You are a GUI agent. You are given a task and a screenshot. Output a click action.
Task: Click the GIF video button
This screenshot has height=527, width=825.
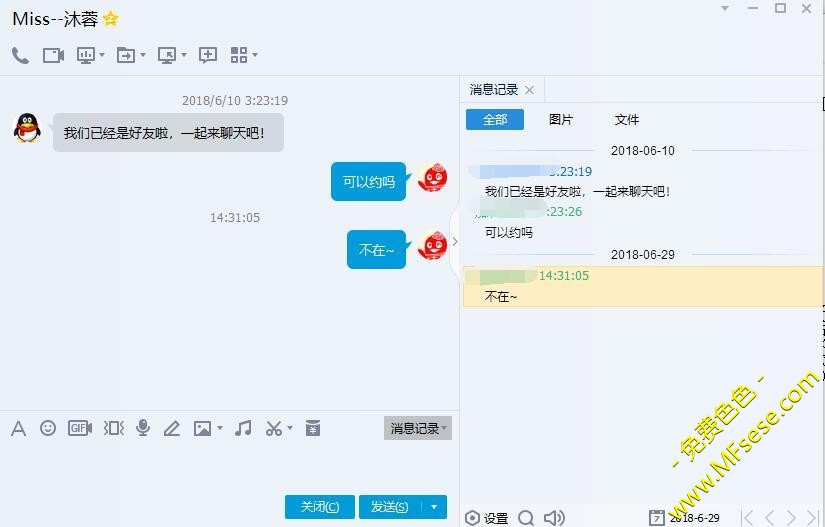80,428
